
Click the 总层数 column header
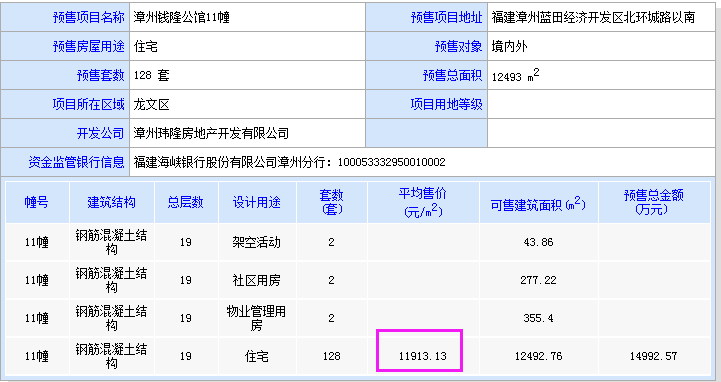click(x=186, y=202)
